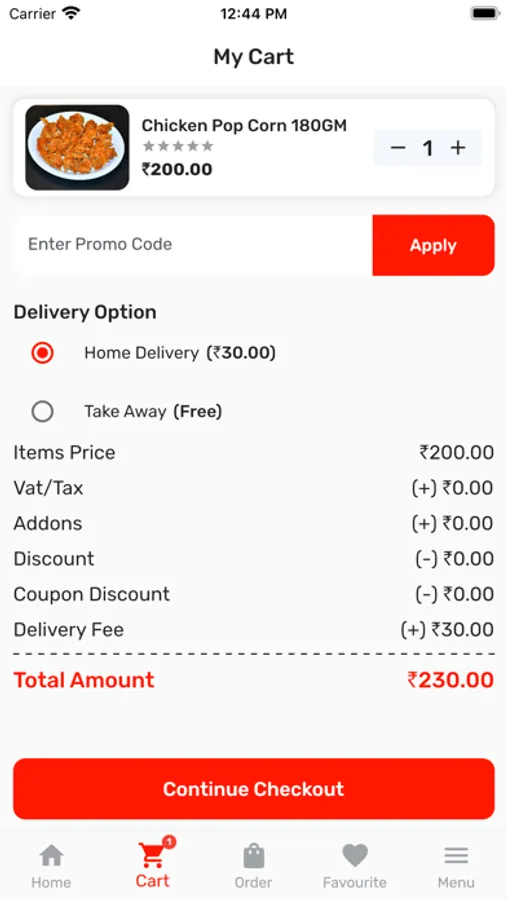Open the Order bag icon

[x=253, y=856]
